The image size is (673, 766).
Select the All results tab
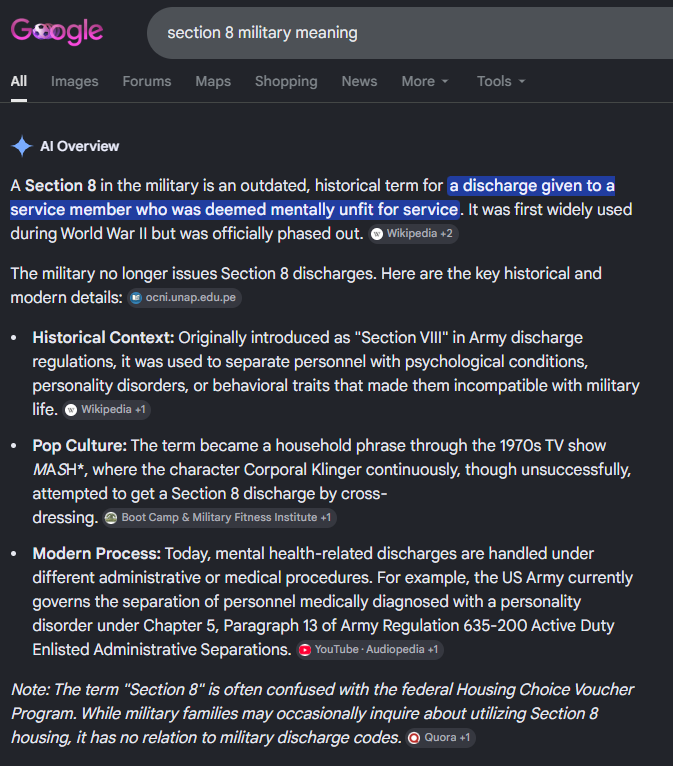(x=19, y=81)
